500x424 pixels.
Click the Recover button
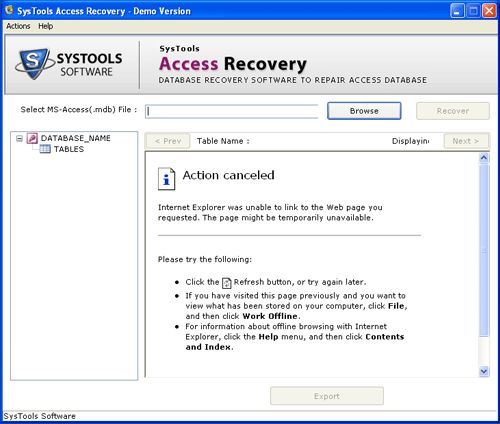tap(453, 111)
